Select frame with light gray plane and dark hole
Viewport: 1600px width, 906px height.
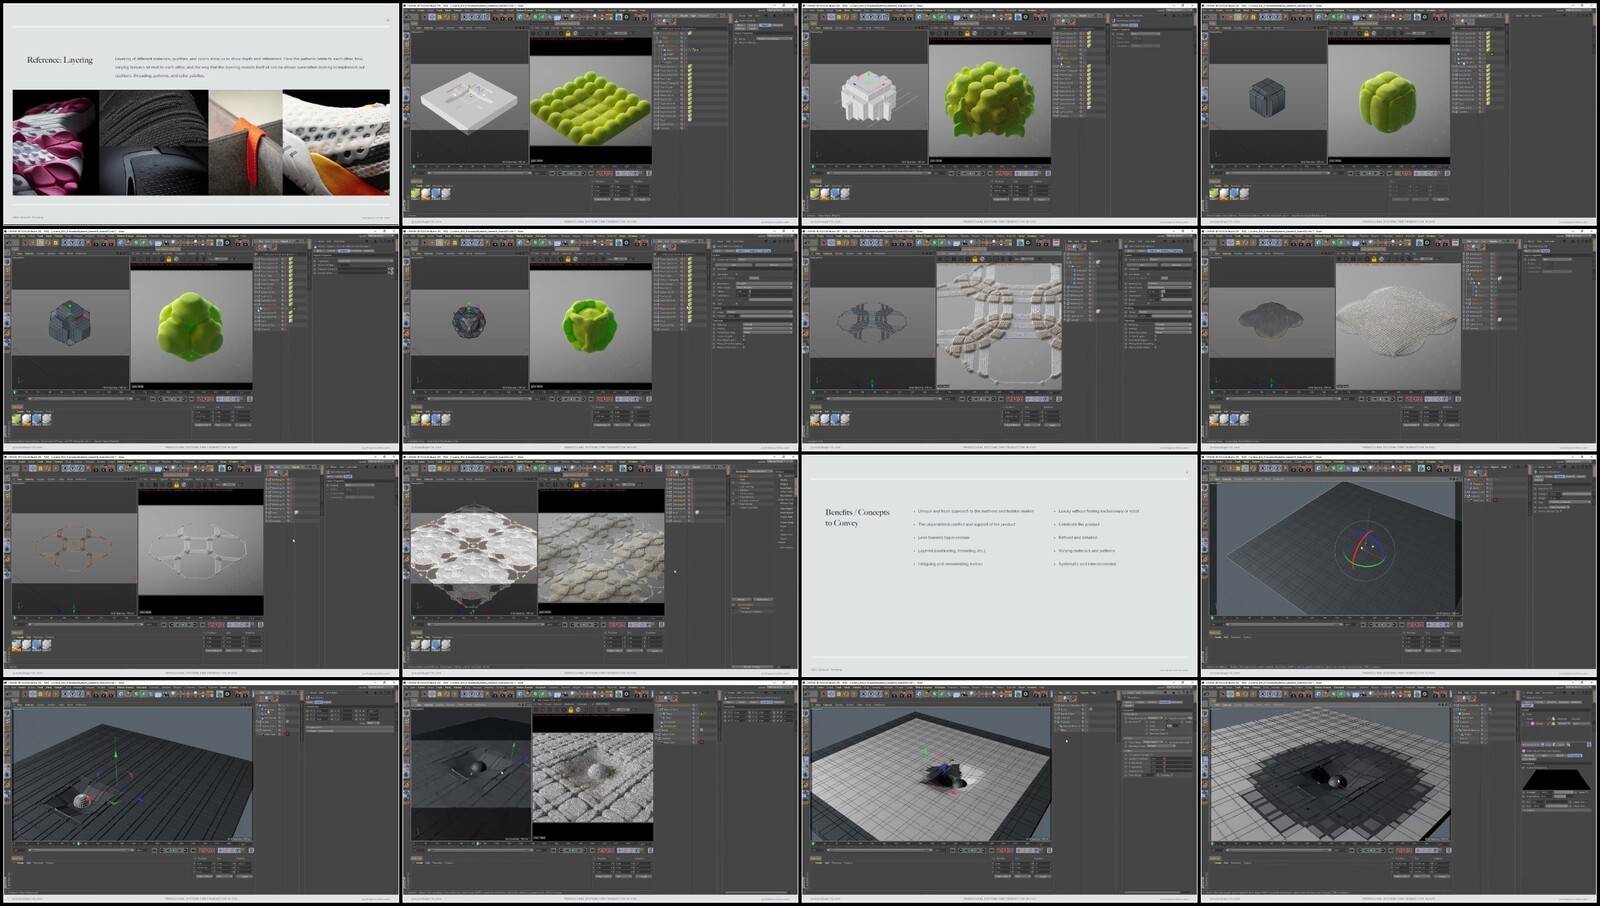tap(1000, 791)
